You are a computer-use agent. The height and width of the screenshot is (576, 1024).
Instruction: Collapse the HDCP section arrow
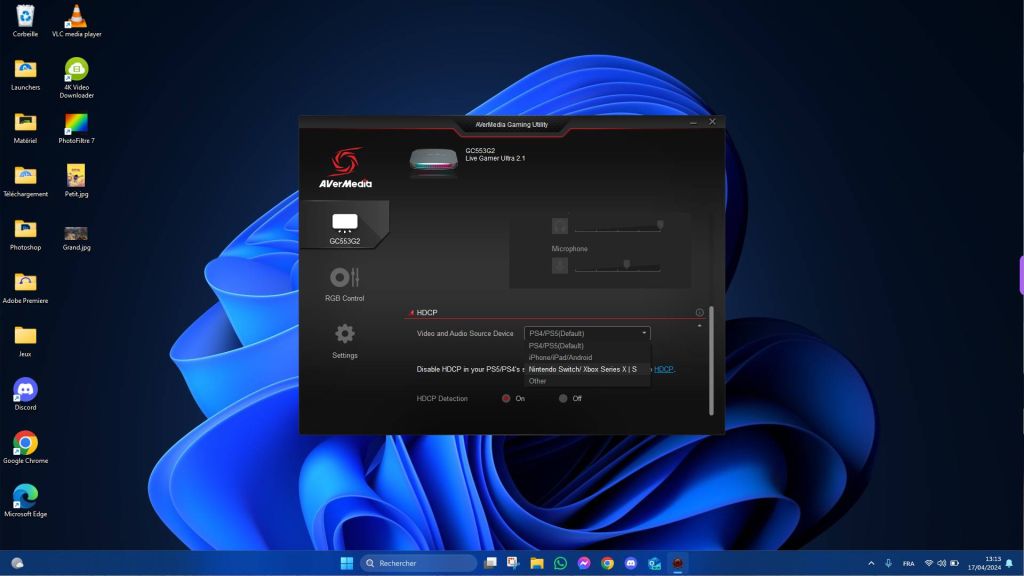pos(699,325)
